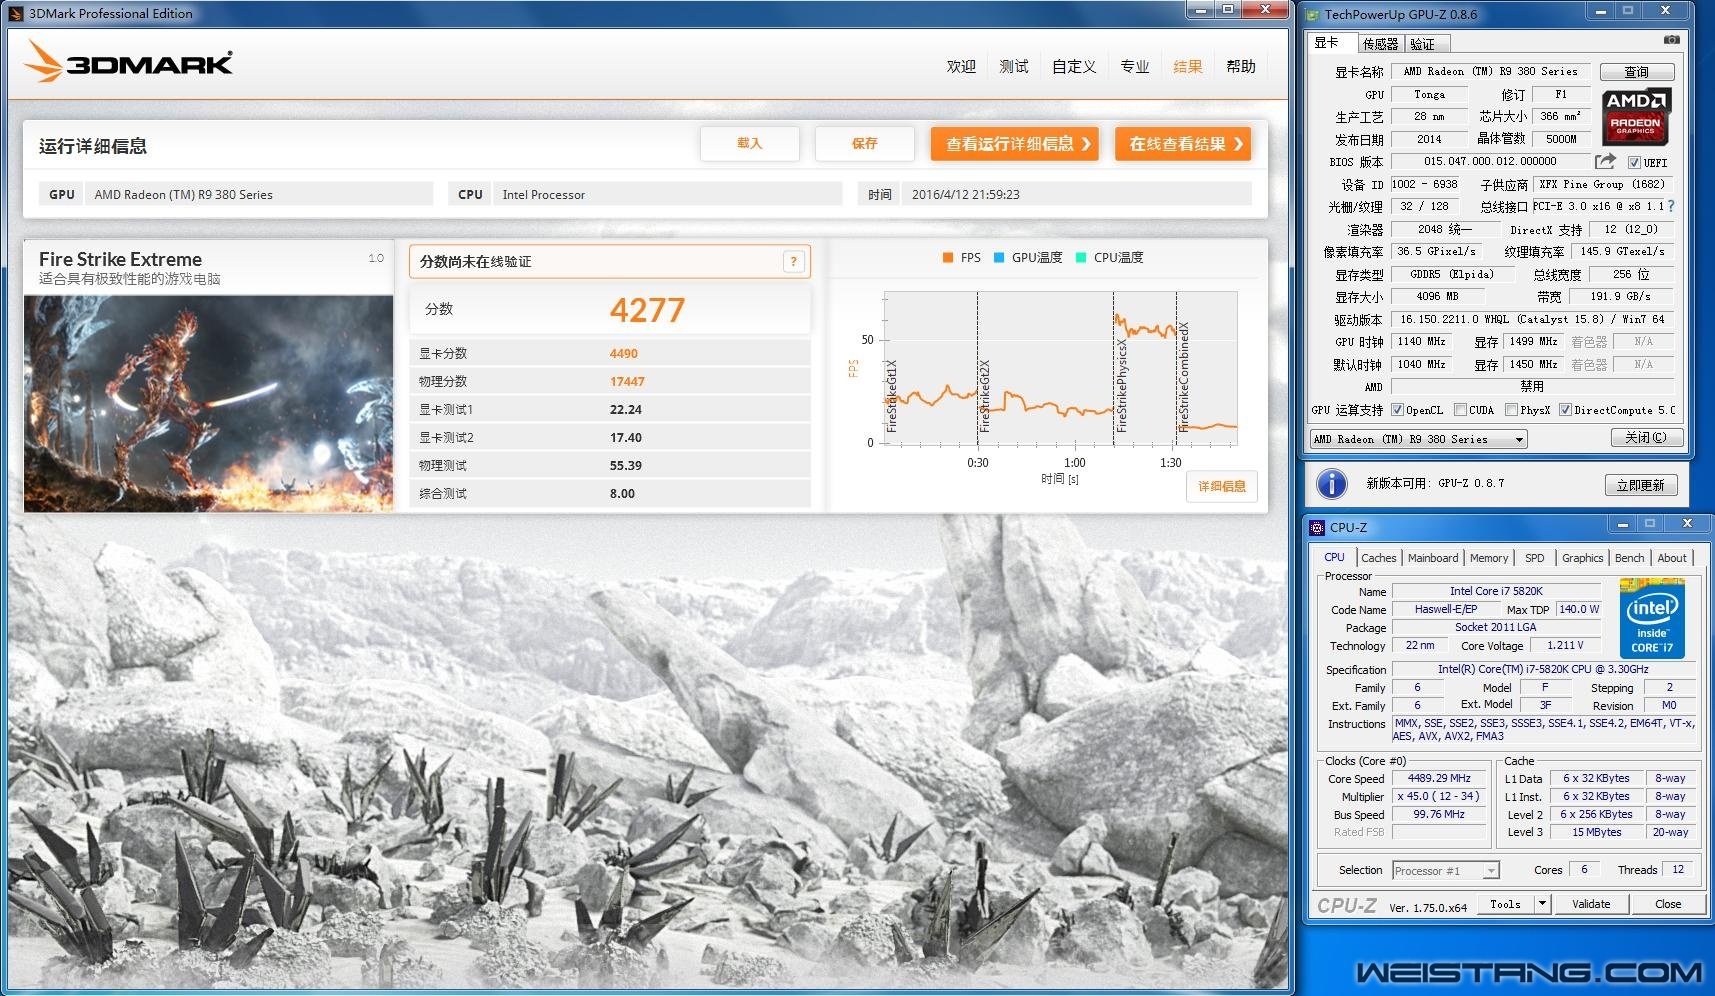Switch to the Memory tab in CPU-Z

click(x=1489, y=558)
